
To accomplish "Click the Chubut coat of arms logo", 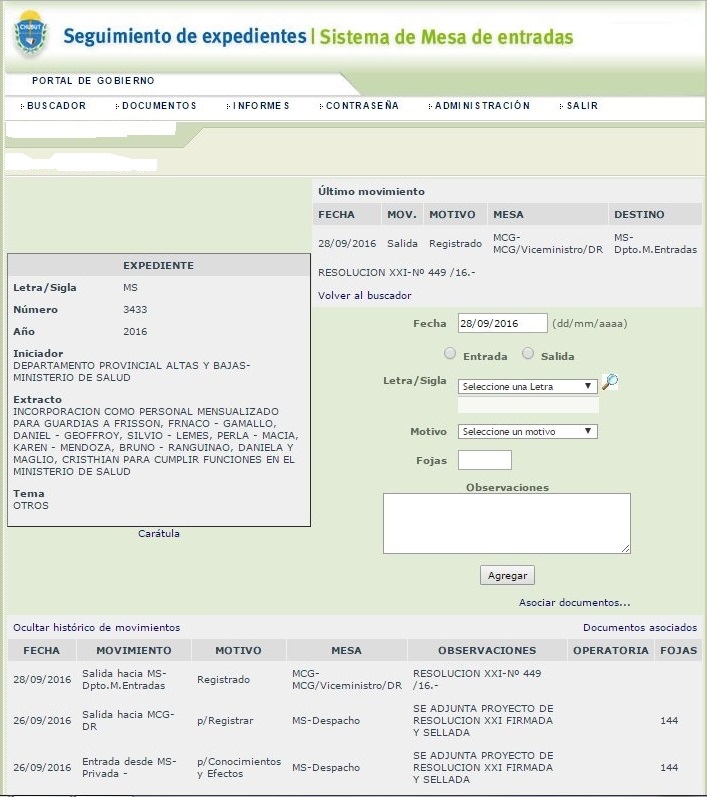I will pyautogui.click(x=31, y=34).
